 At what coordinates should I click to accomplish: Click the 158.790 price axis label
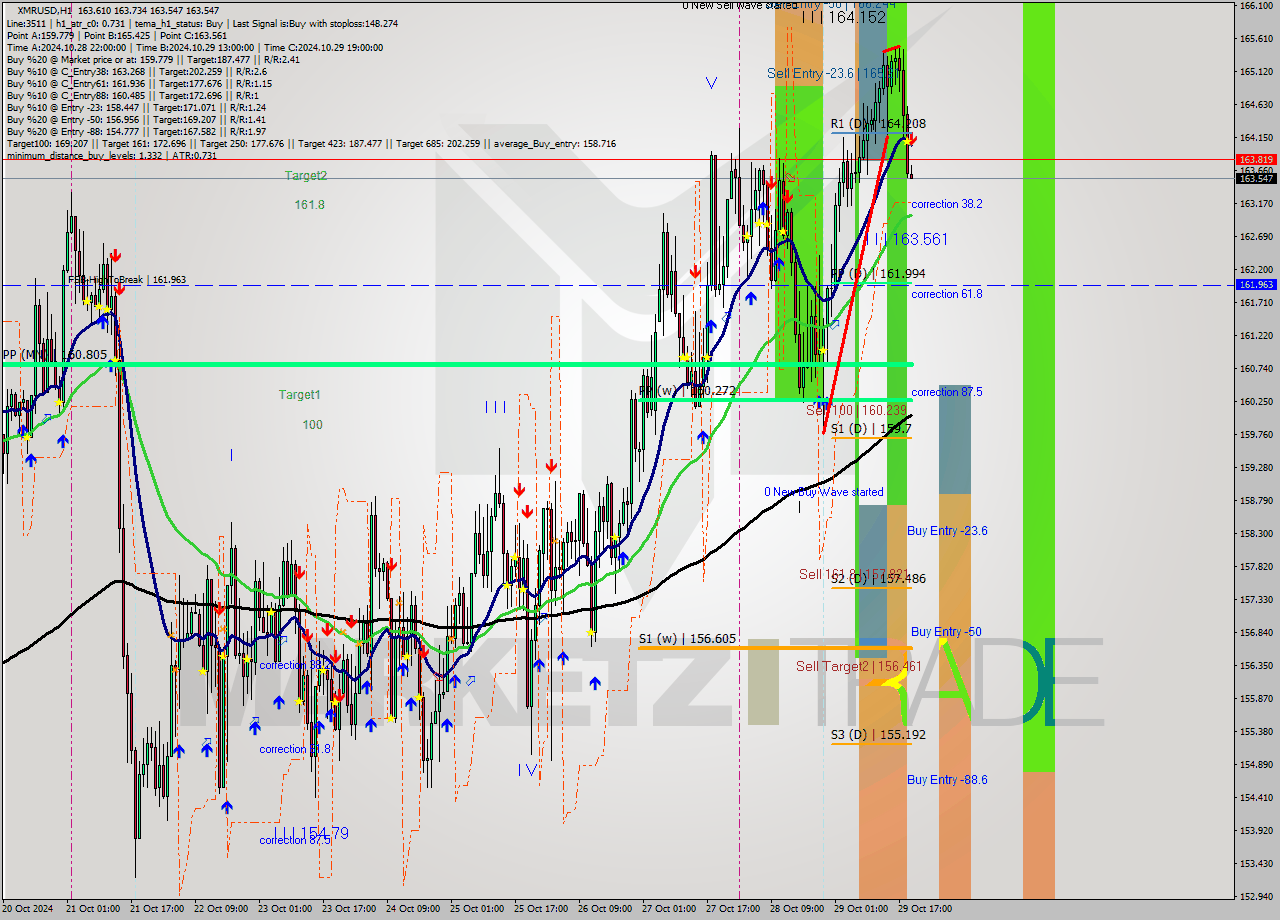[1256, 501]
